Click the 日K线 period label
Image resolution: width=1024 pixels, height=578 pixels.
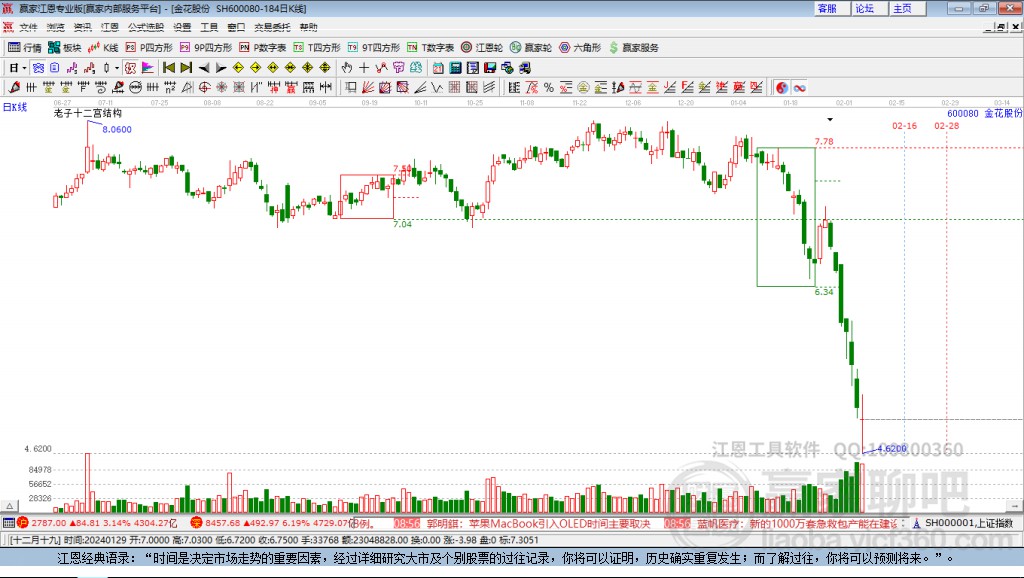[x=14, y=107]
